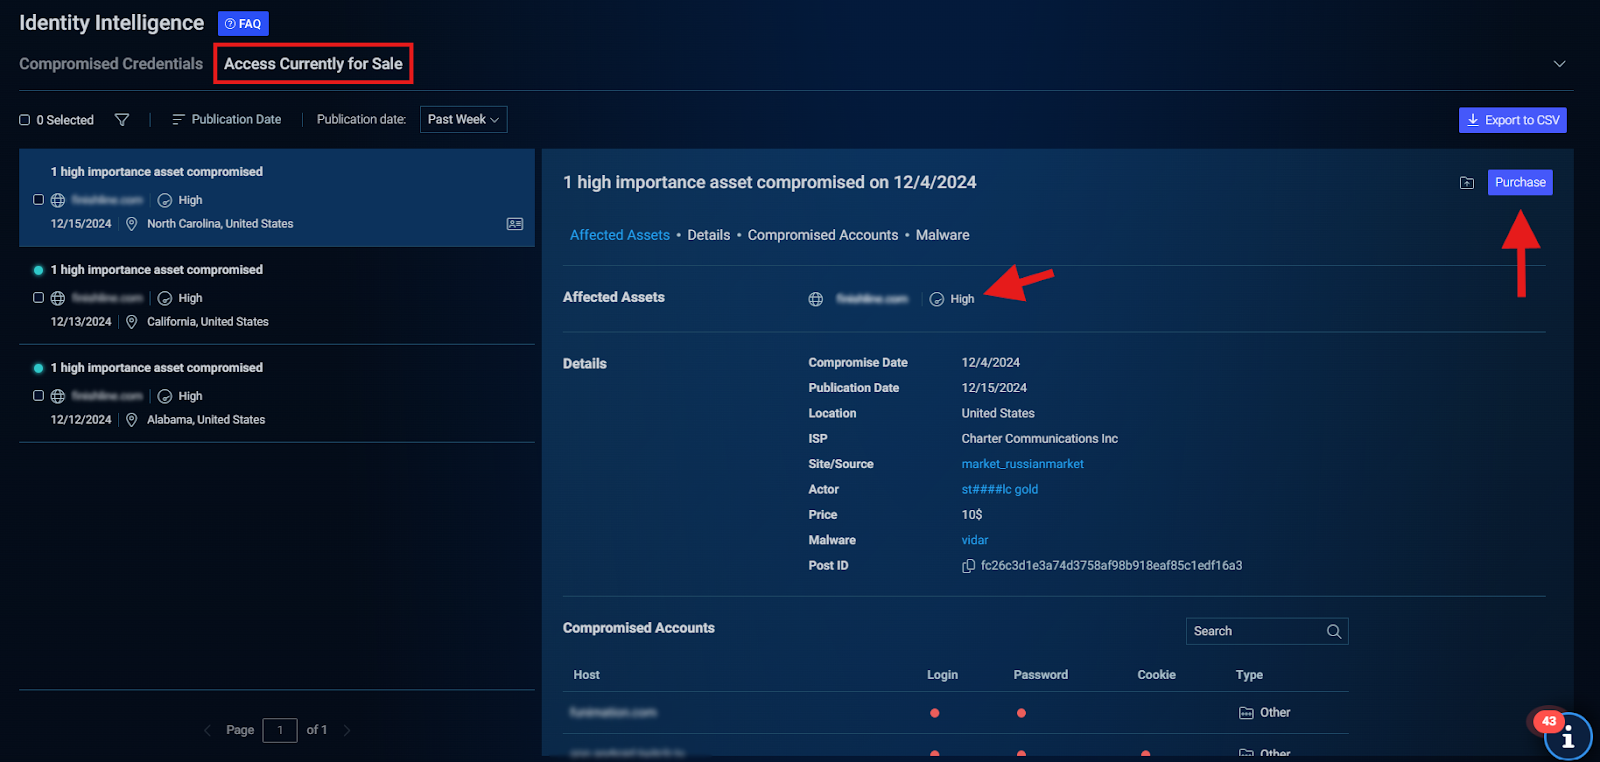Screen dimensions: 1600x762
Task: Click the Purchase button
Action: 1519,182
